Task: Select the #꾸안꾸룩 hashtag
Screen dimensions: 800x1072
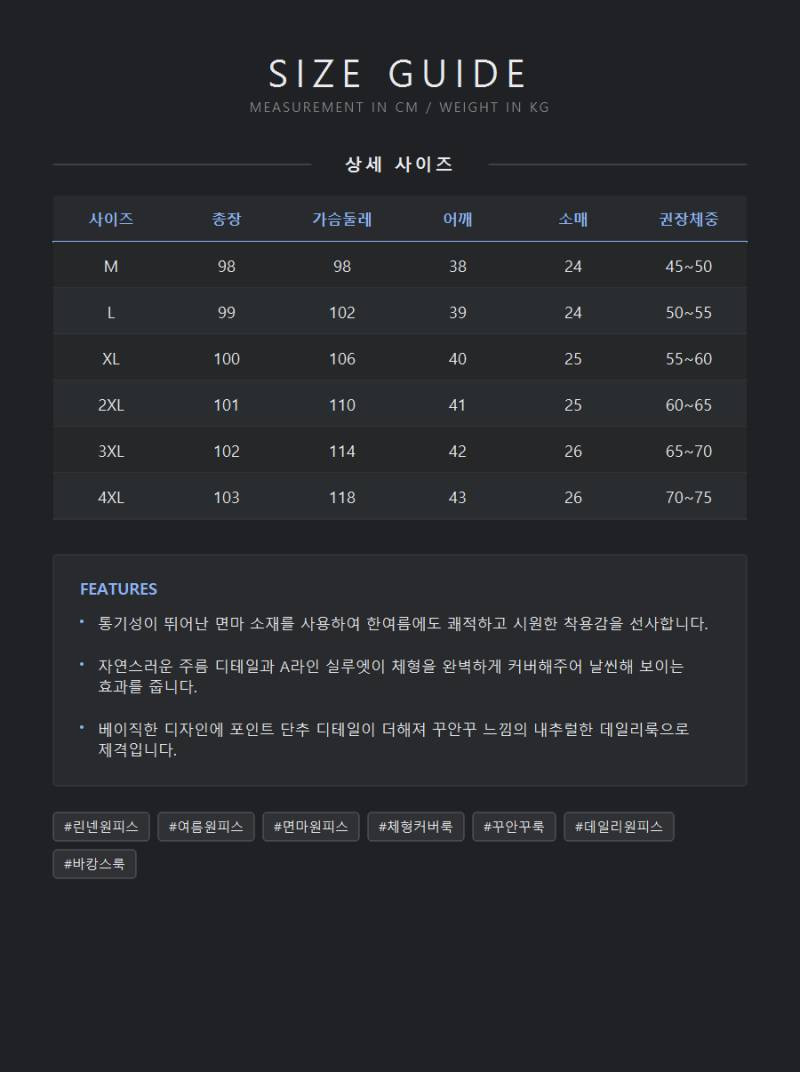Action: click(x=514, y=827)
